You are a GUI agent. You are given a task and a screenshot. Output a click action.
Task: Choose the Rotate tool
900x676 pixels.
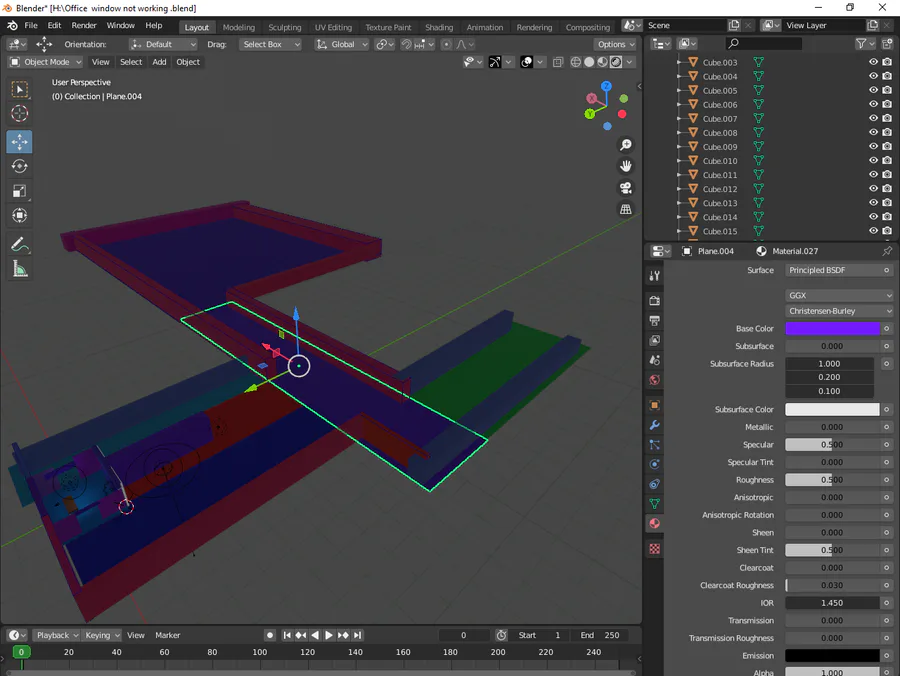point(20,166)
